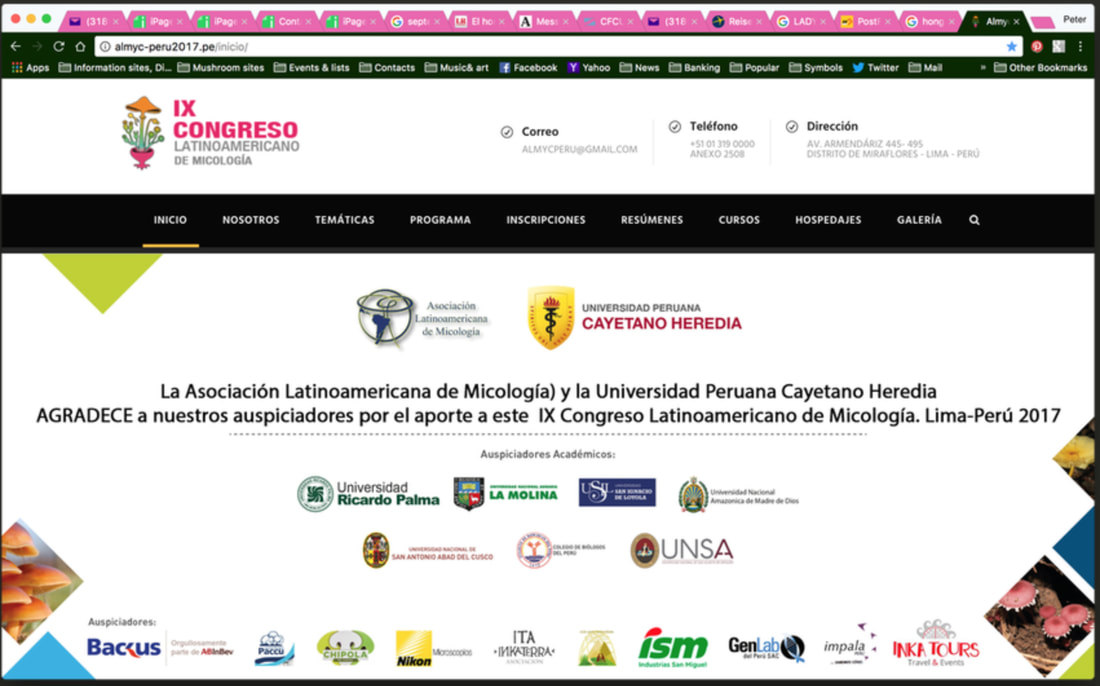
Task: Click the San Ignacio de Loyola logo
Action: 617,492
